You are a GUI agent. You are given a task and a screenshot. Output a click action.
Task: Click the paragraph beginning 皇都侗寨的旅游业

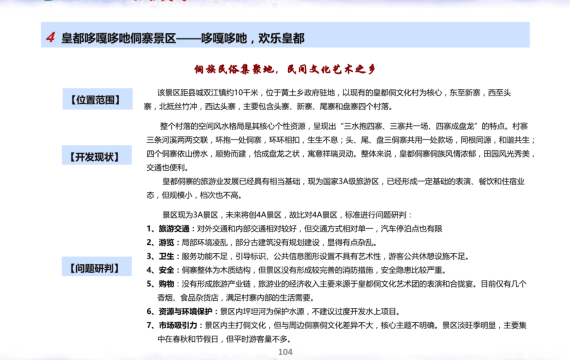[336, 188]
